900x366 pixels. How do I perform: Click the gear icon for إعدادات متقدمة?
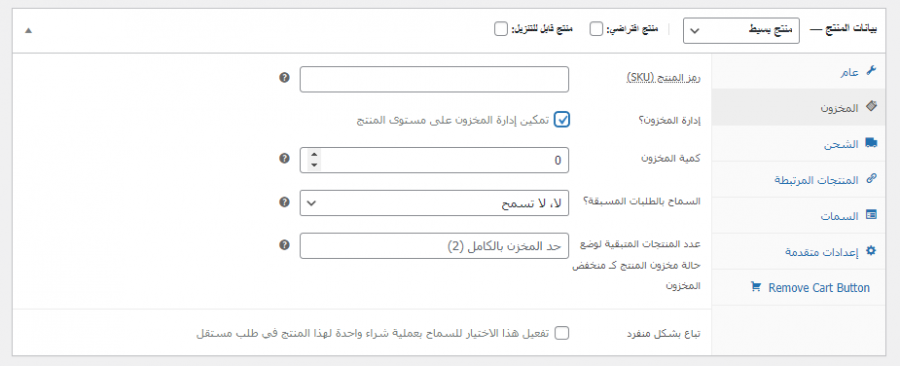(871, 251)
